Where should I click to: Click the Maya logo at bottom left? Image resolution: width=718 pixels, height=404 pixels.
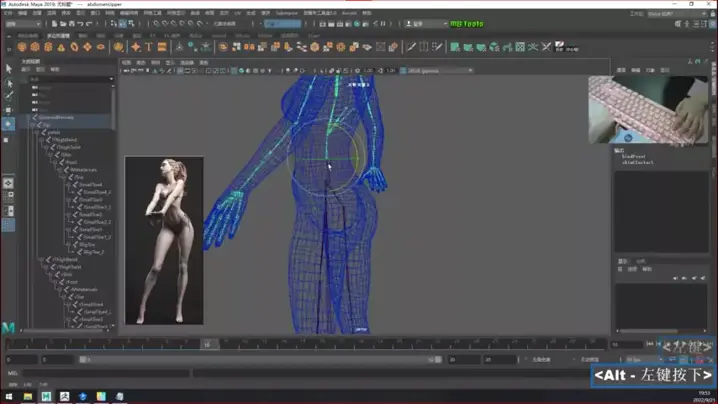click(x=8, y=328)
